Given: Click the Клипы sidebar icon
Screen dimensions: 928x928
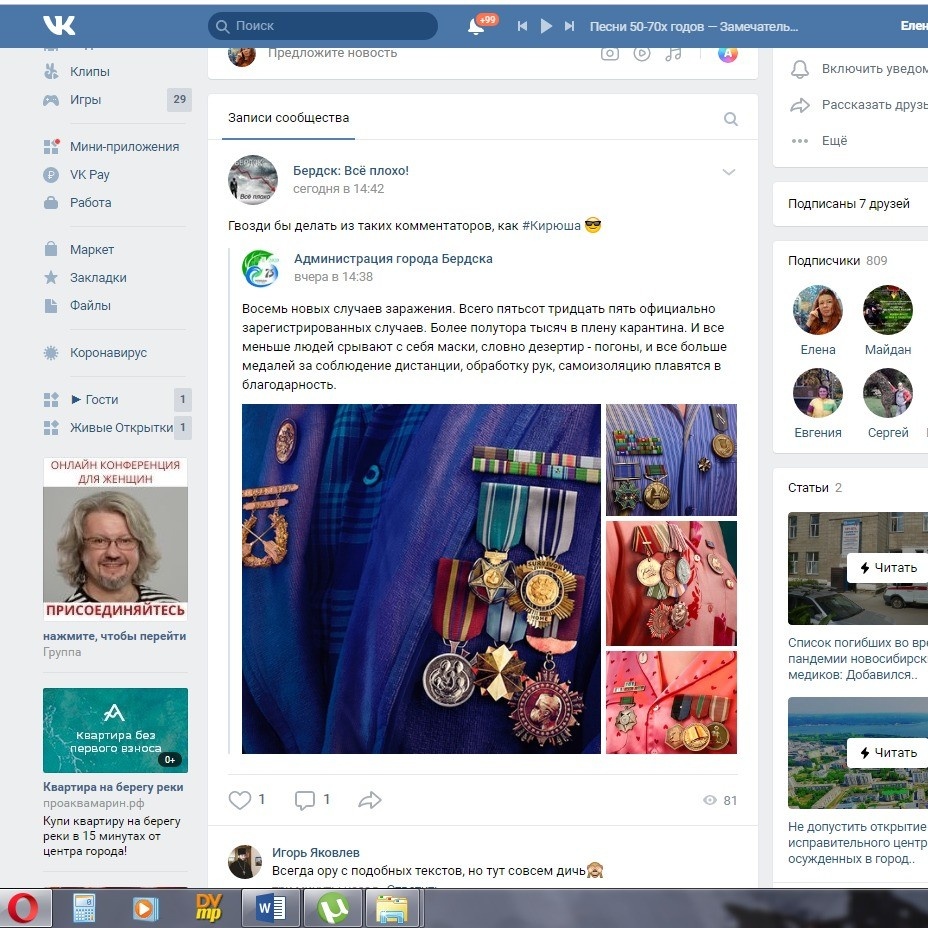Looking at the screenshot, I should coord(51,72).
